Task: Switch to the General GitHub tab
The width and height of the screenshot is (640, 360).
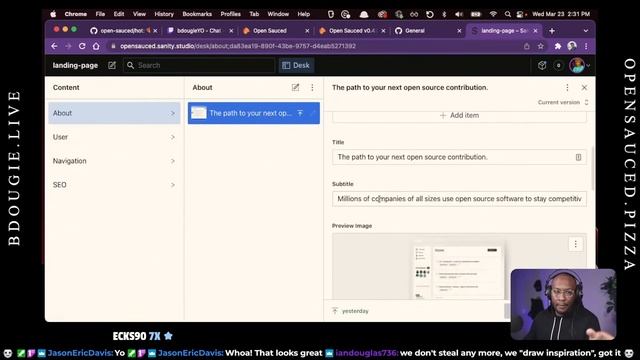Action: tap(415, 31)
